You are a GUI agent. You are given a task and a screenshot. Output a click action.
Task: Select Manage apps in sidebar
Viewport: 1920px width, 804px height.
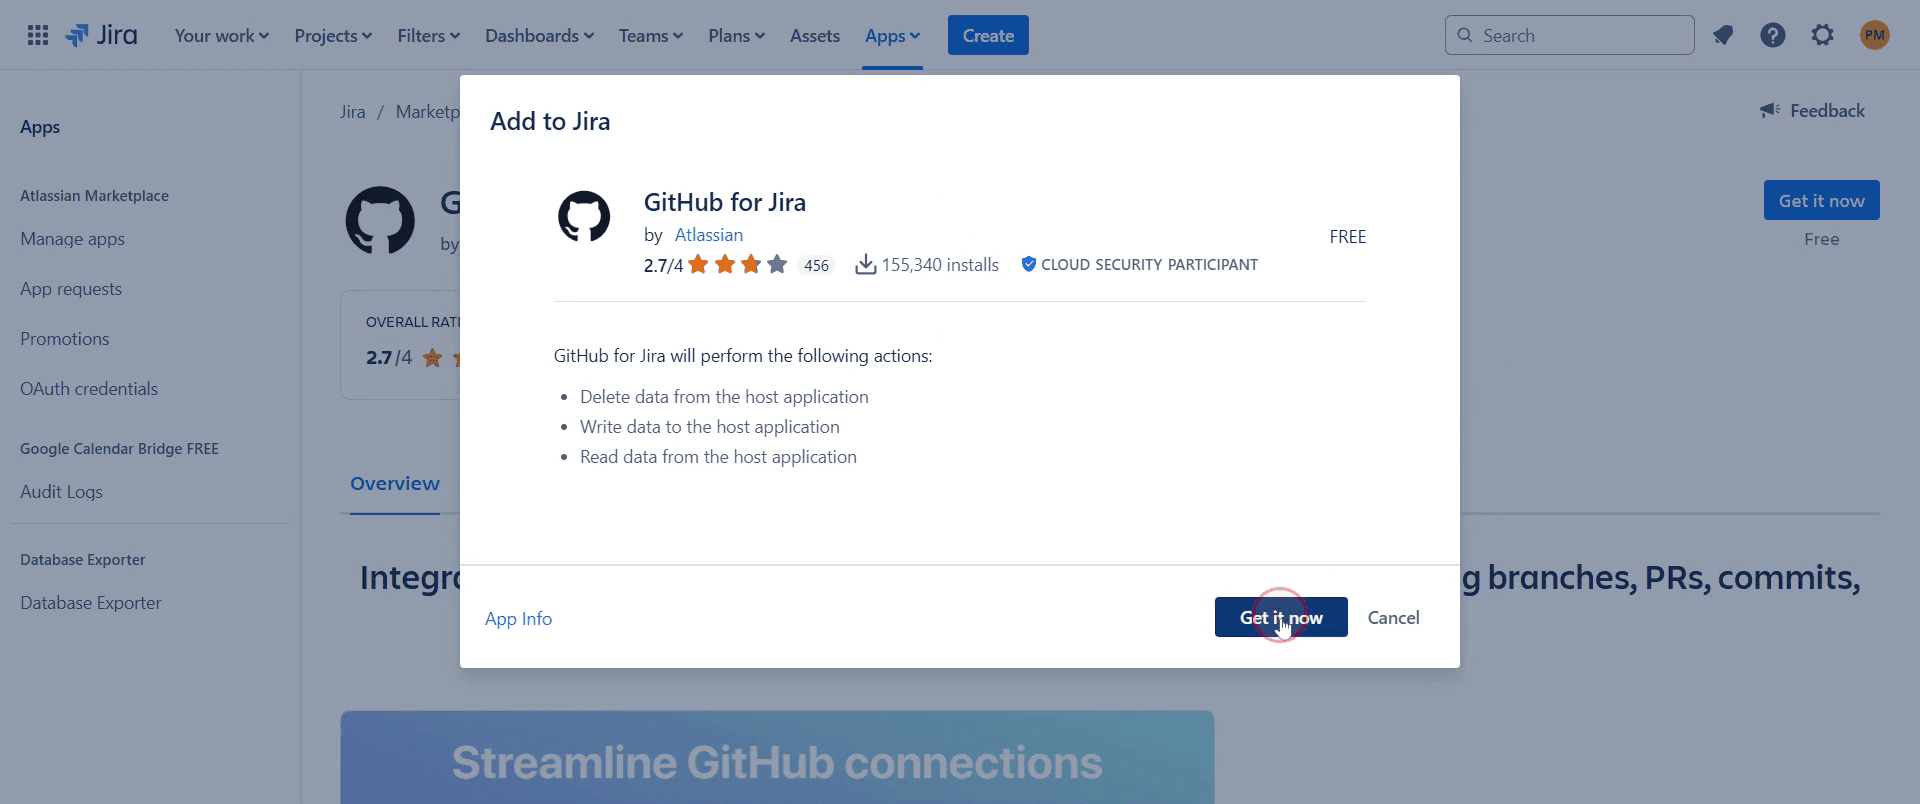point(72,238)
